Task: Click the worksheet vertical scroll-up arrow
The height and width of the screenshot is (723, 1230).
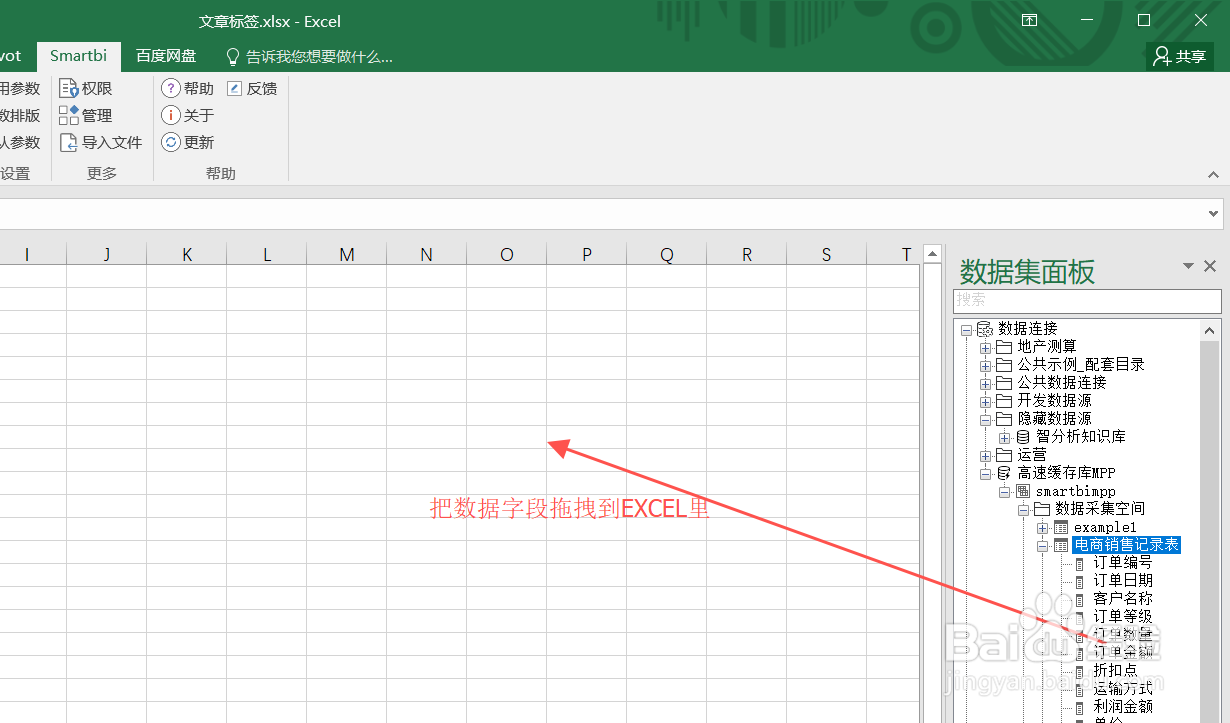Action: coord(932,254)
